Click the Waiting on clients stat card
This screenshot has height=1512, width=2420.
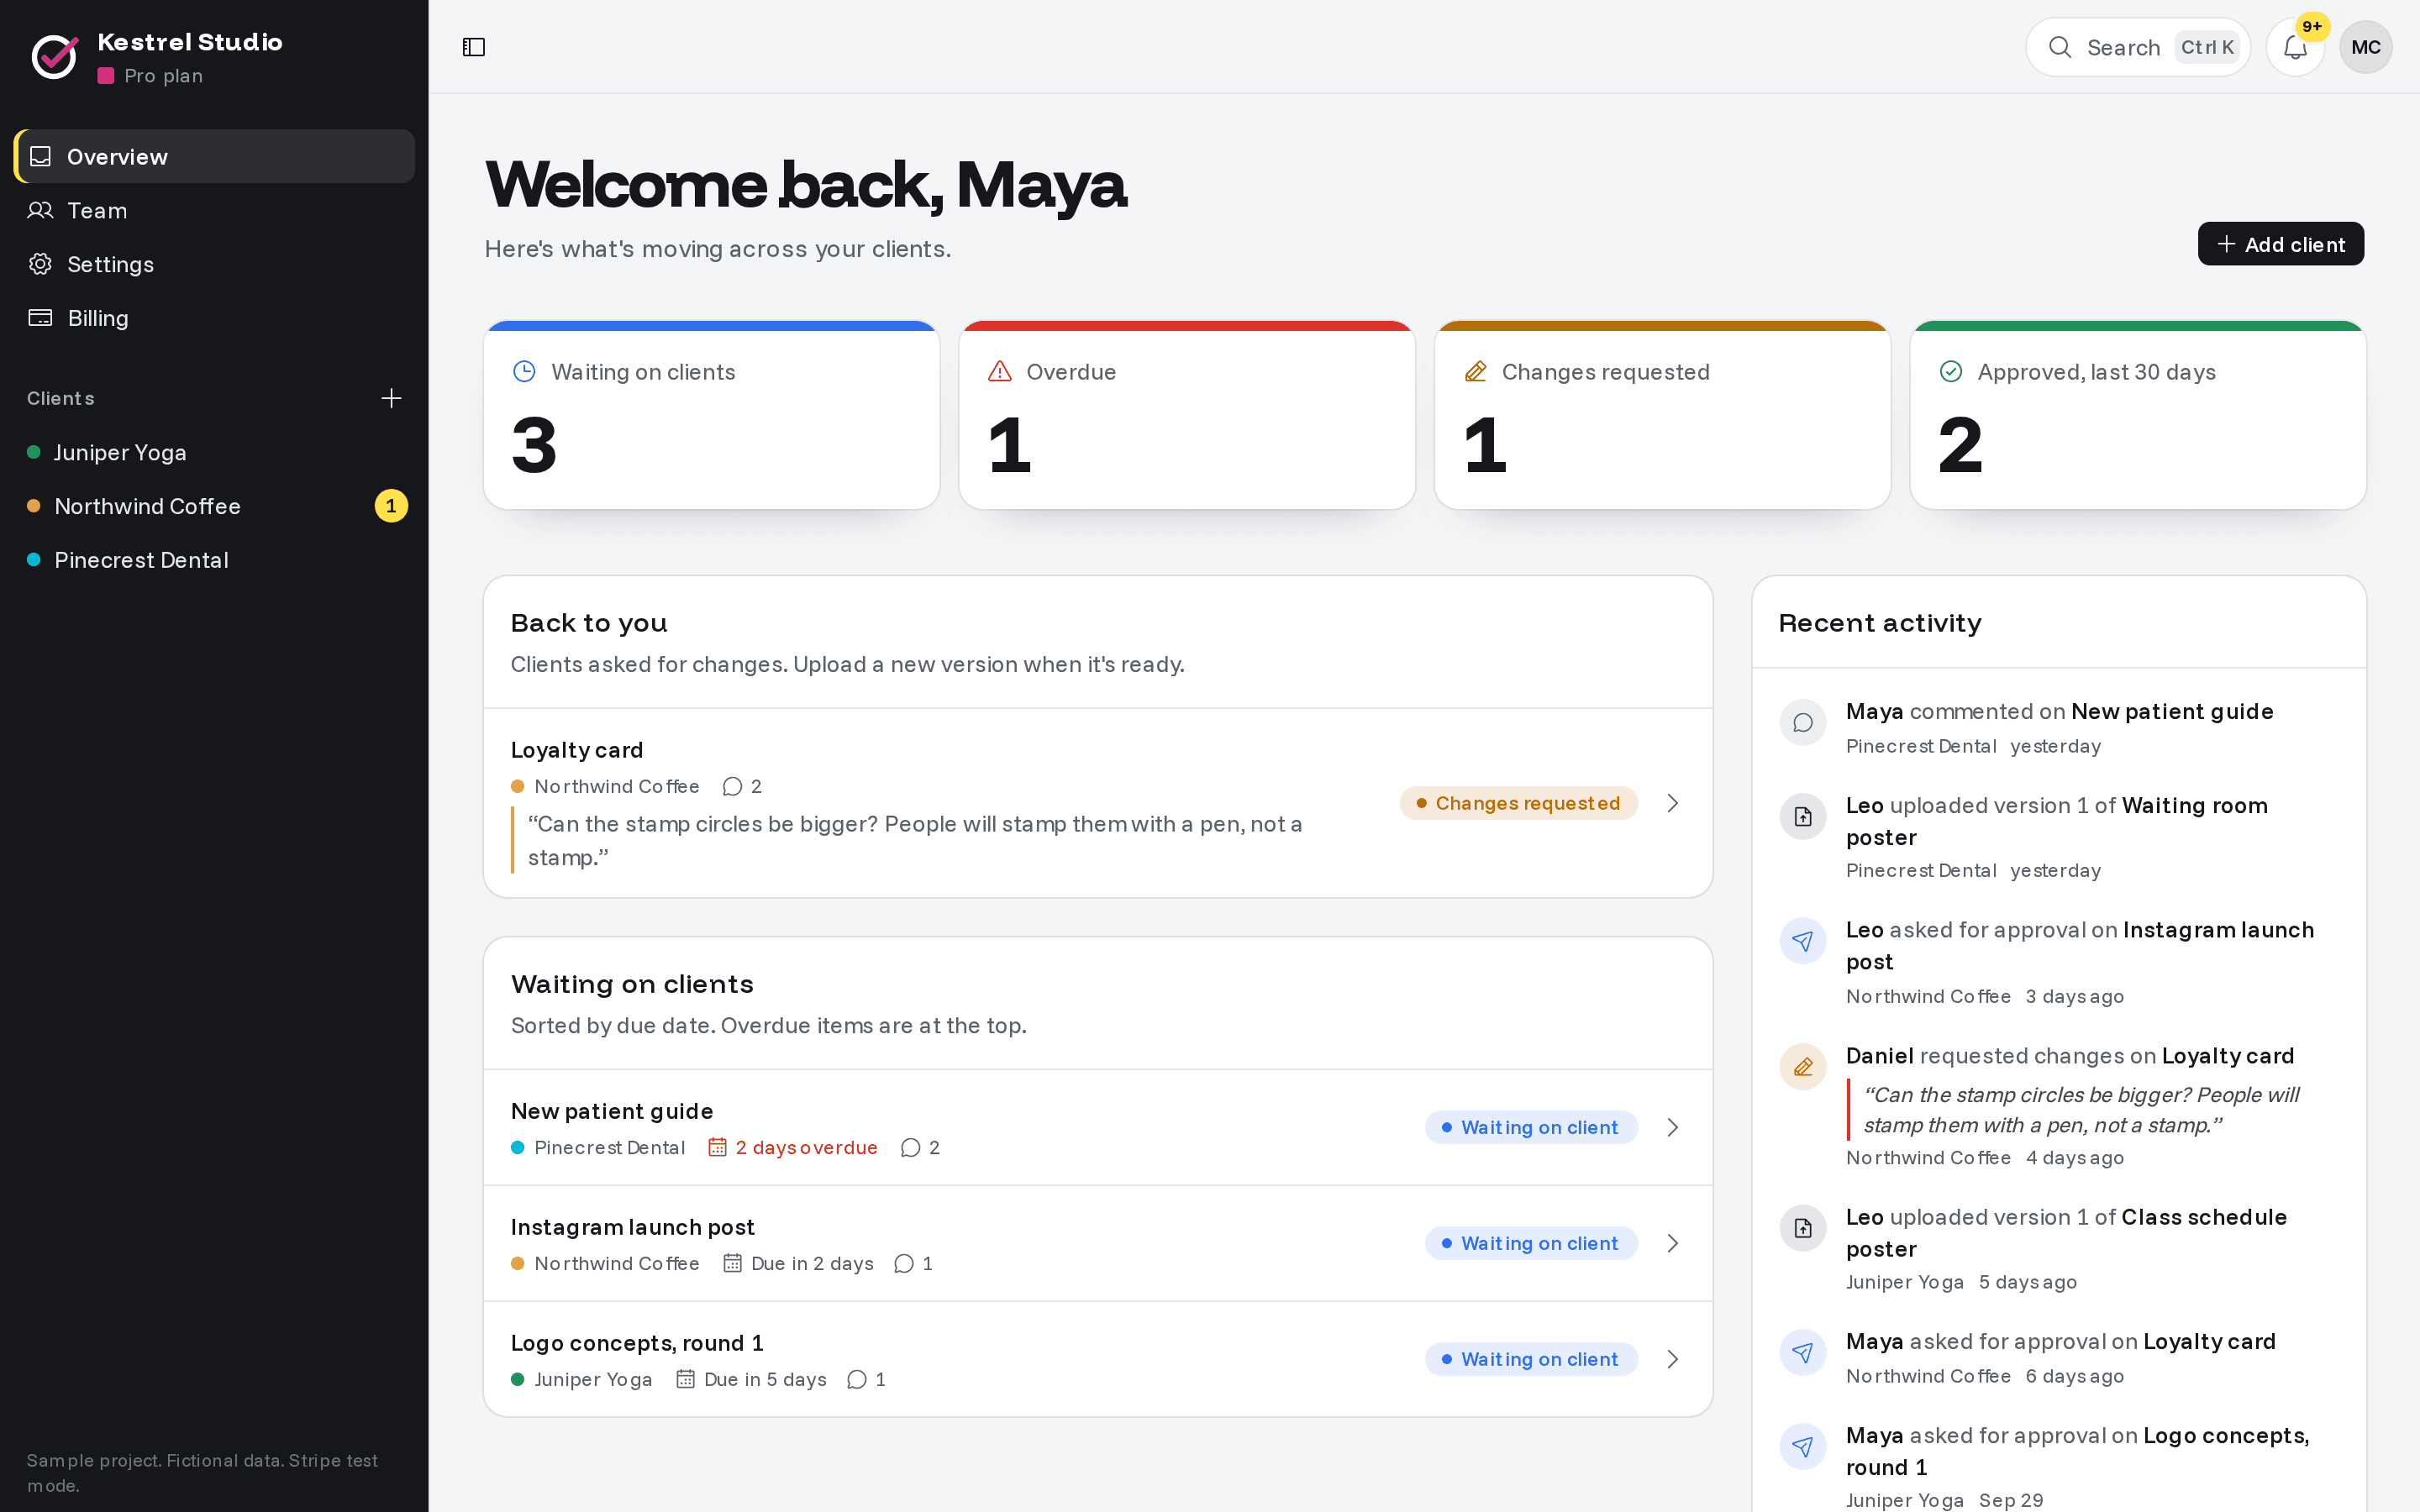711,415
